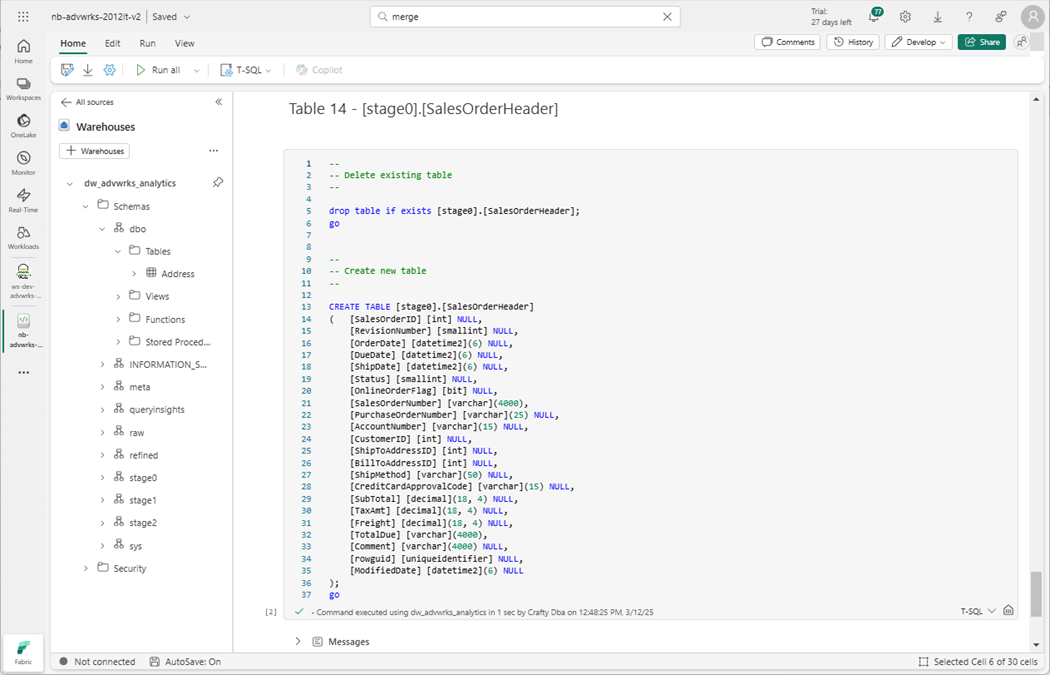The height and width of the screenshot is (675, 1050).
Task: Switch to the Edit tab
Action: 112,43
